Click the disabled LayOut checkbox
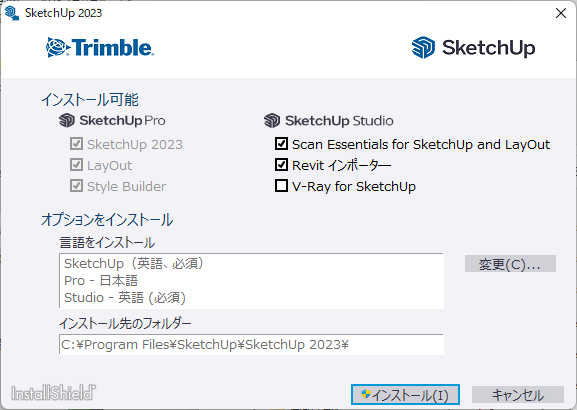Image resolution: width=577 pixels, height=410 pixels. tap(76, 165)
